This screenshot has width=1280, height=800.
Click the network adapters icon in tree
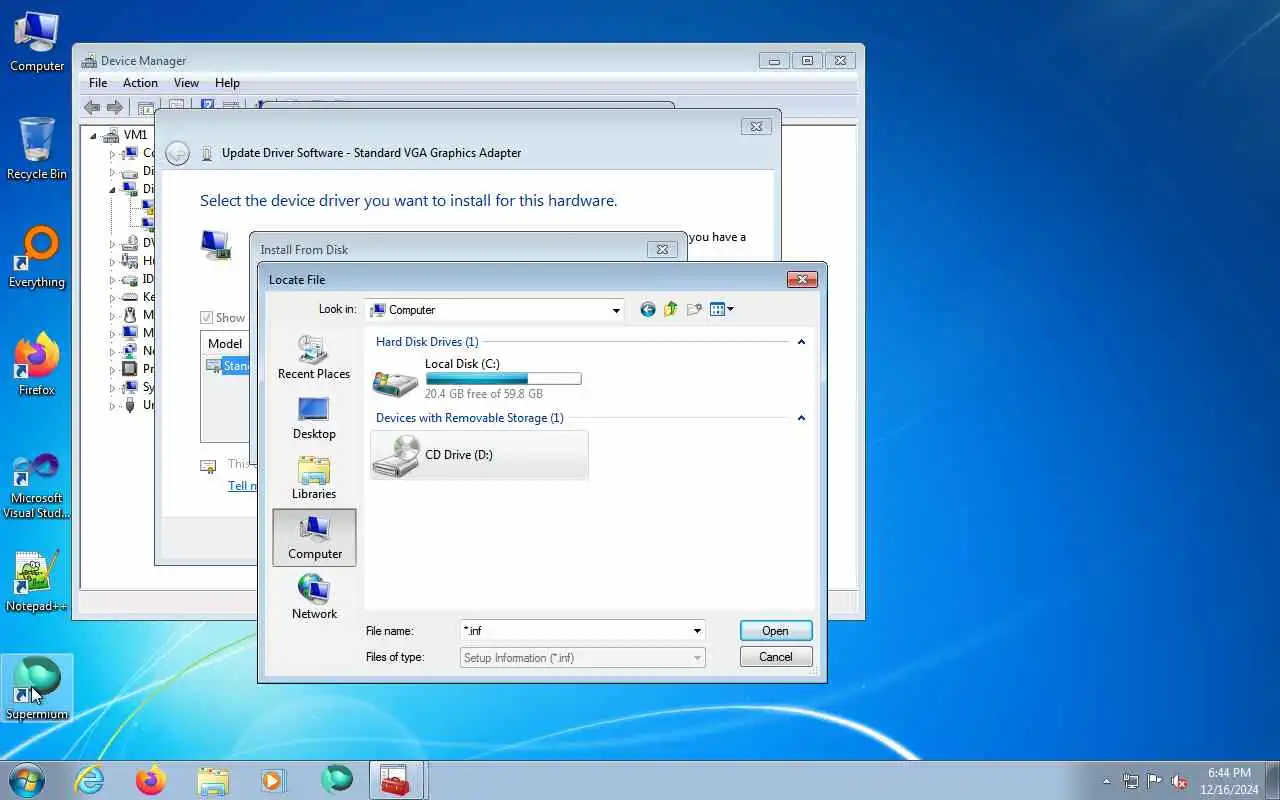point(129,351)
